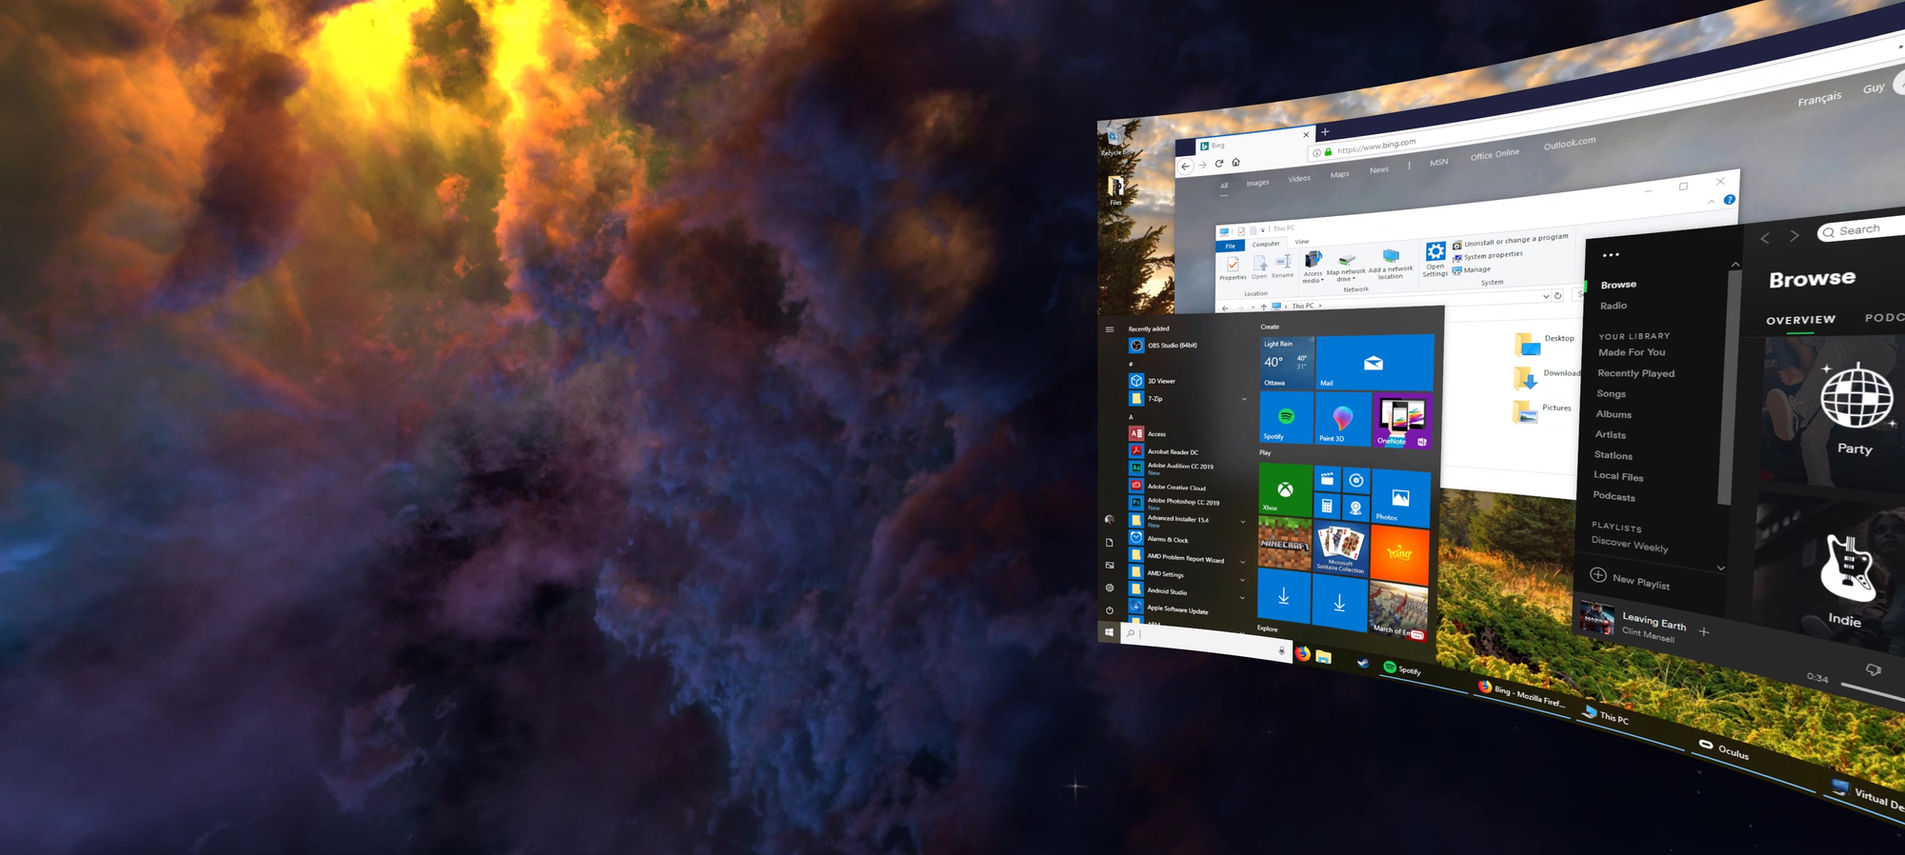Click the Ottawa weather tile
Screen dimensions: 1905x855
point(1287,362)
